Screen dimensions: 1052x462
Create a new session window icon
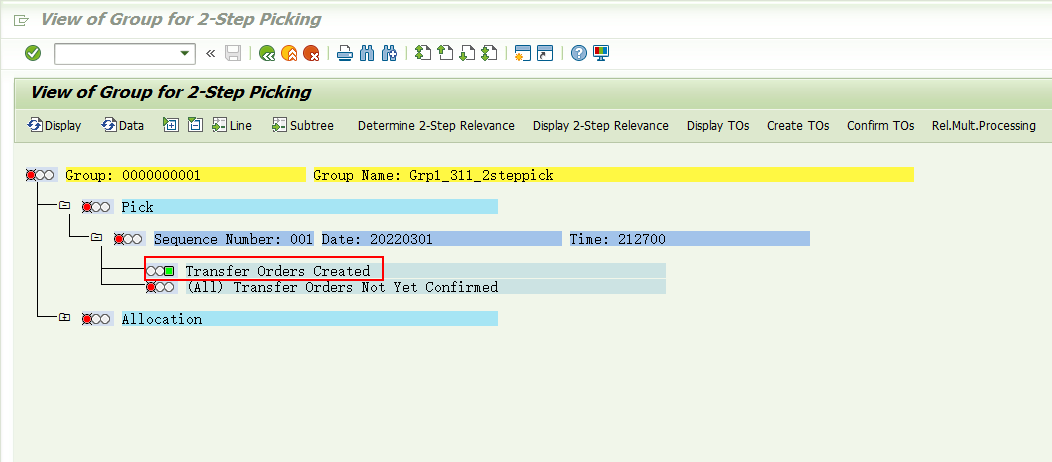point(523,54)
